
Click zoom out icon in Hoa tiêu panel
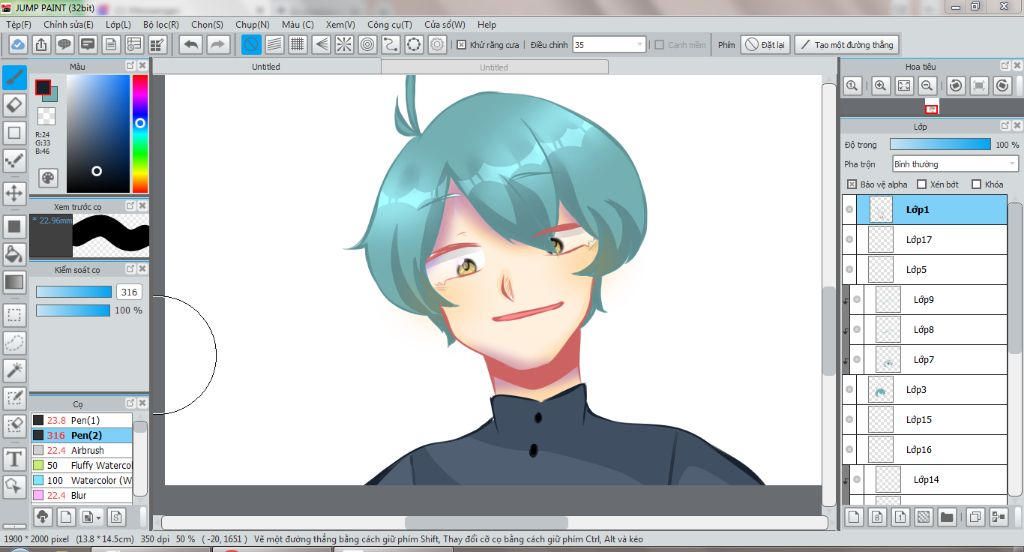(x=927, y=86)
